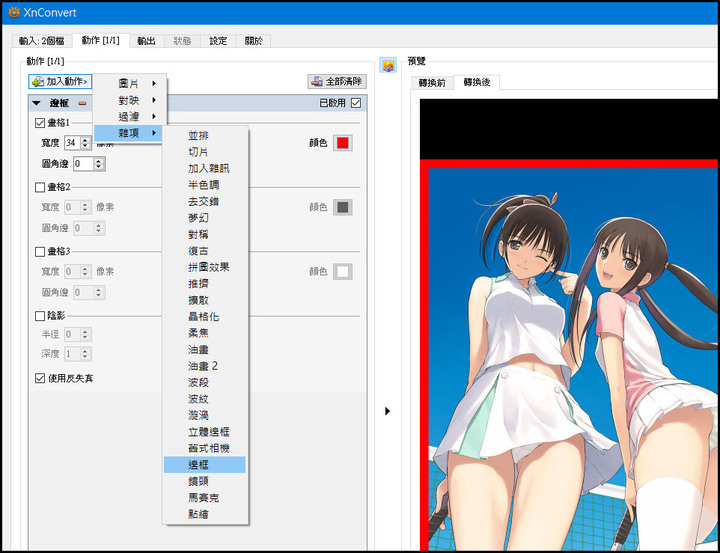
Task: Click the XnConvert app logo icon
Action: click(x=14, y=12)
